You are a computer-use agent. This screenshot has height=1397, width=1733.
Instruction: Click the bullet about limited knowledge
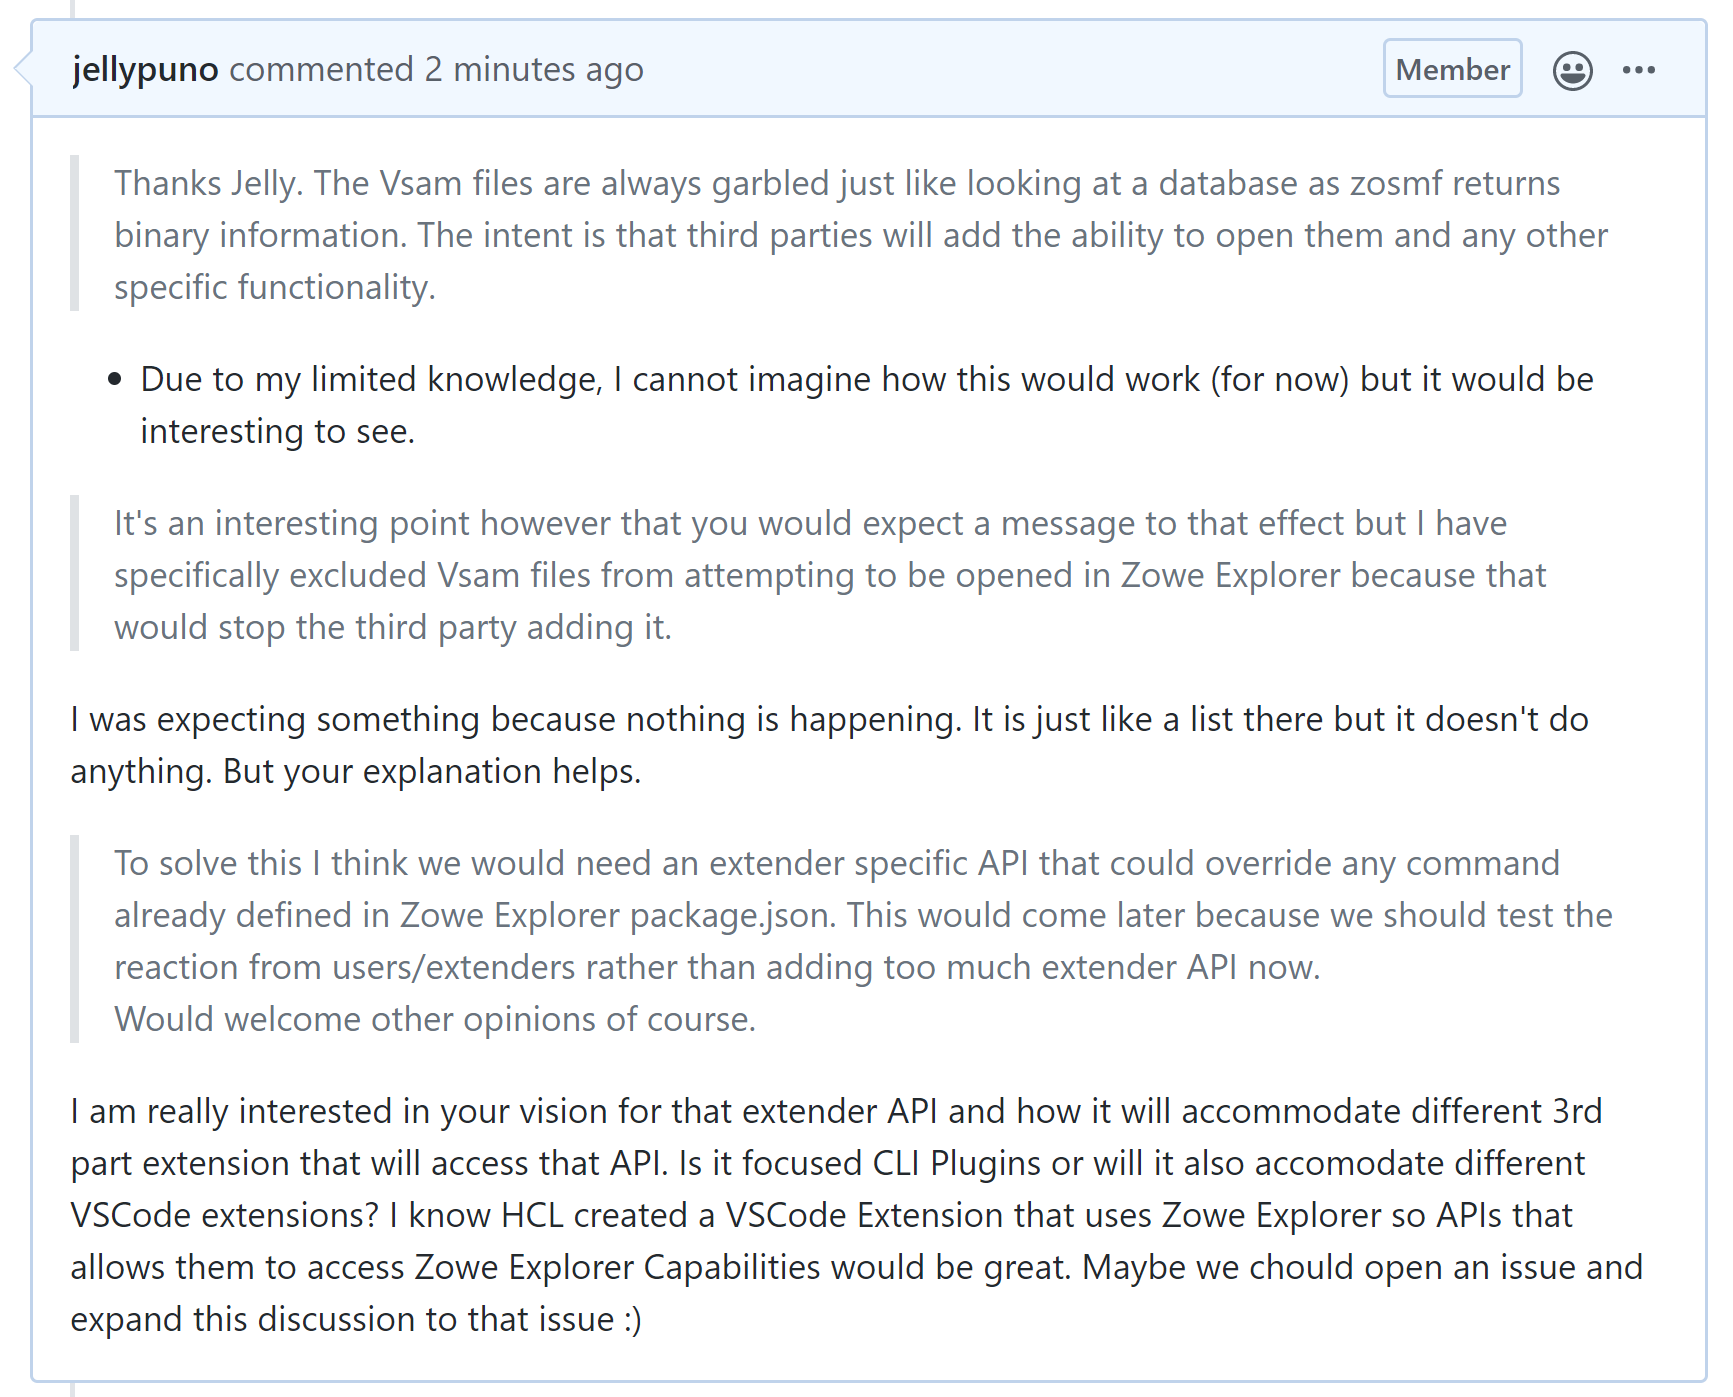click(866, 404)
